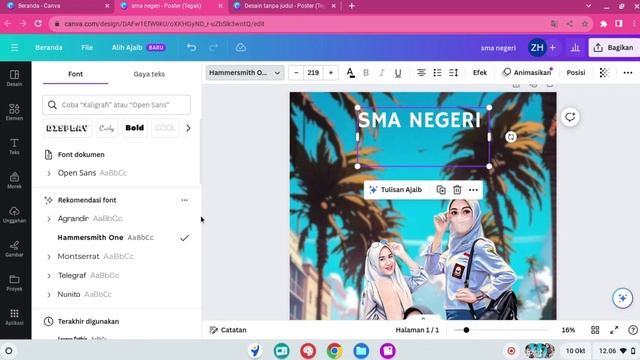Apply bulleted list formatting
The image size is (640, 360).
click(437, 73)
